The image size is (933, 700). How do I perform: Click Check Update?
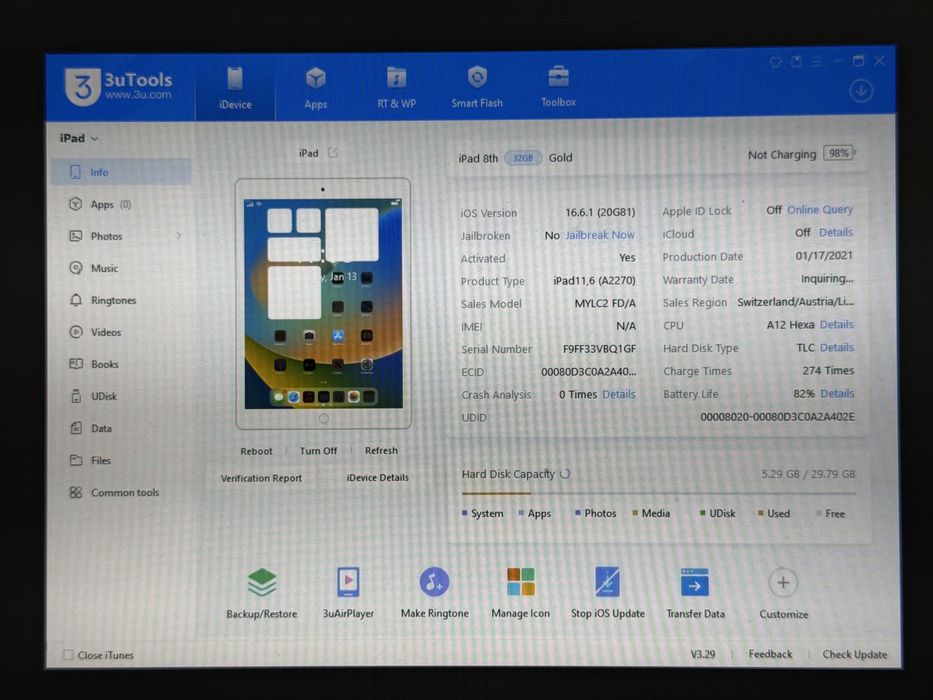[x=854, y=654]
